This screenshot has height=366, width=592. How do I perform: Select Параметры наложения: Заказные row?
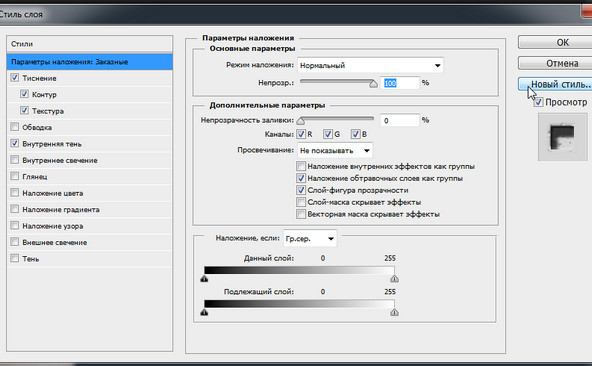point(89,62)
